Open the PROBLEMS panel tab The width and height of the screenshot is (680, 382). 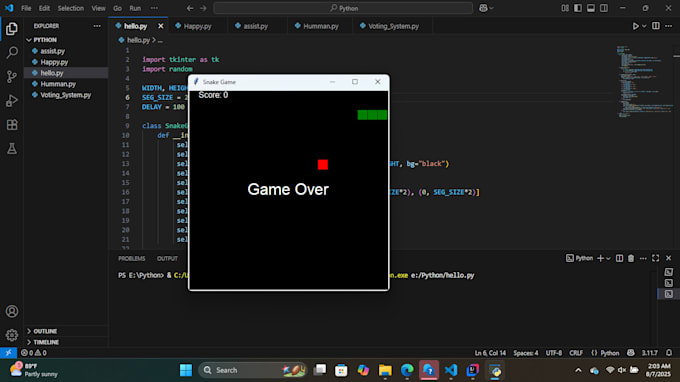tap(132, 258)
